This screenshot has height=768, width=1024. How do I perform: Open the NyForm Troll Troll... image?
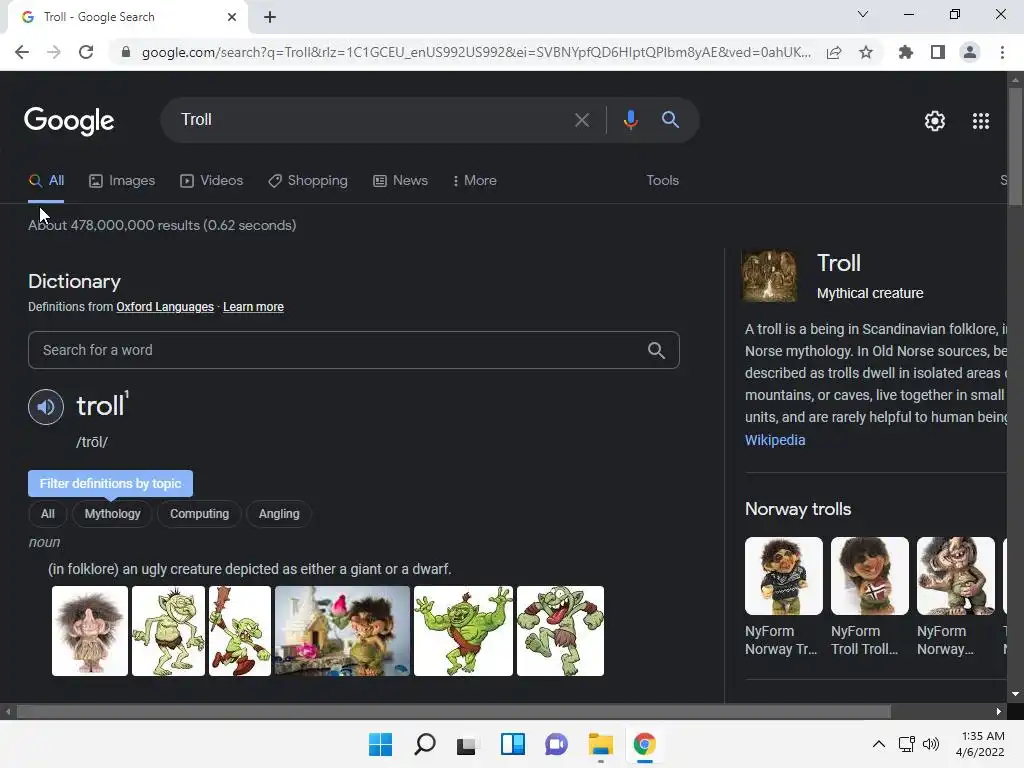tap(869, 576)
